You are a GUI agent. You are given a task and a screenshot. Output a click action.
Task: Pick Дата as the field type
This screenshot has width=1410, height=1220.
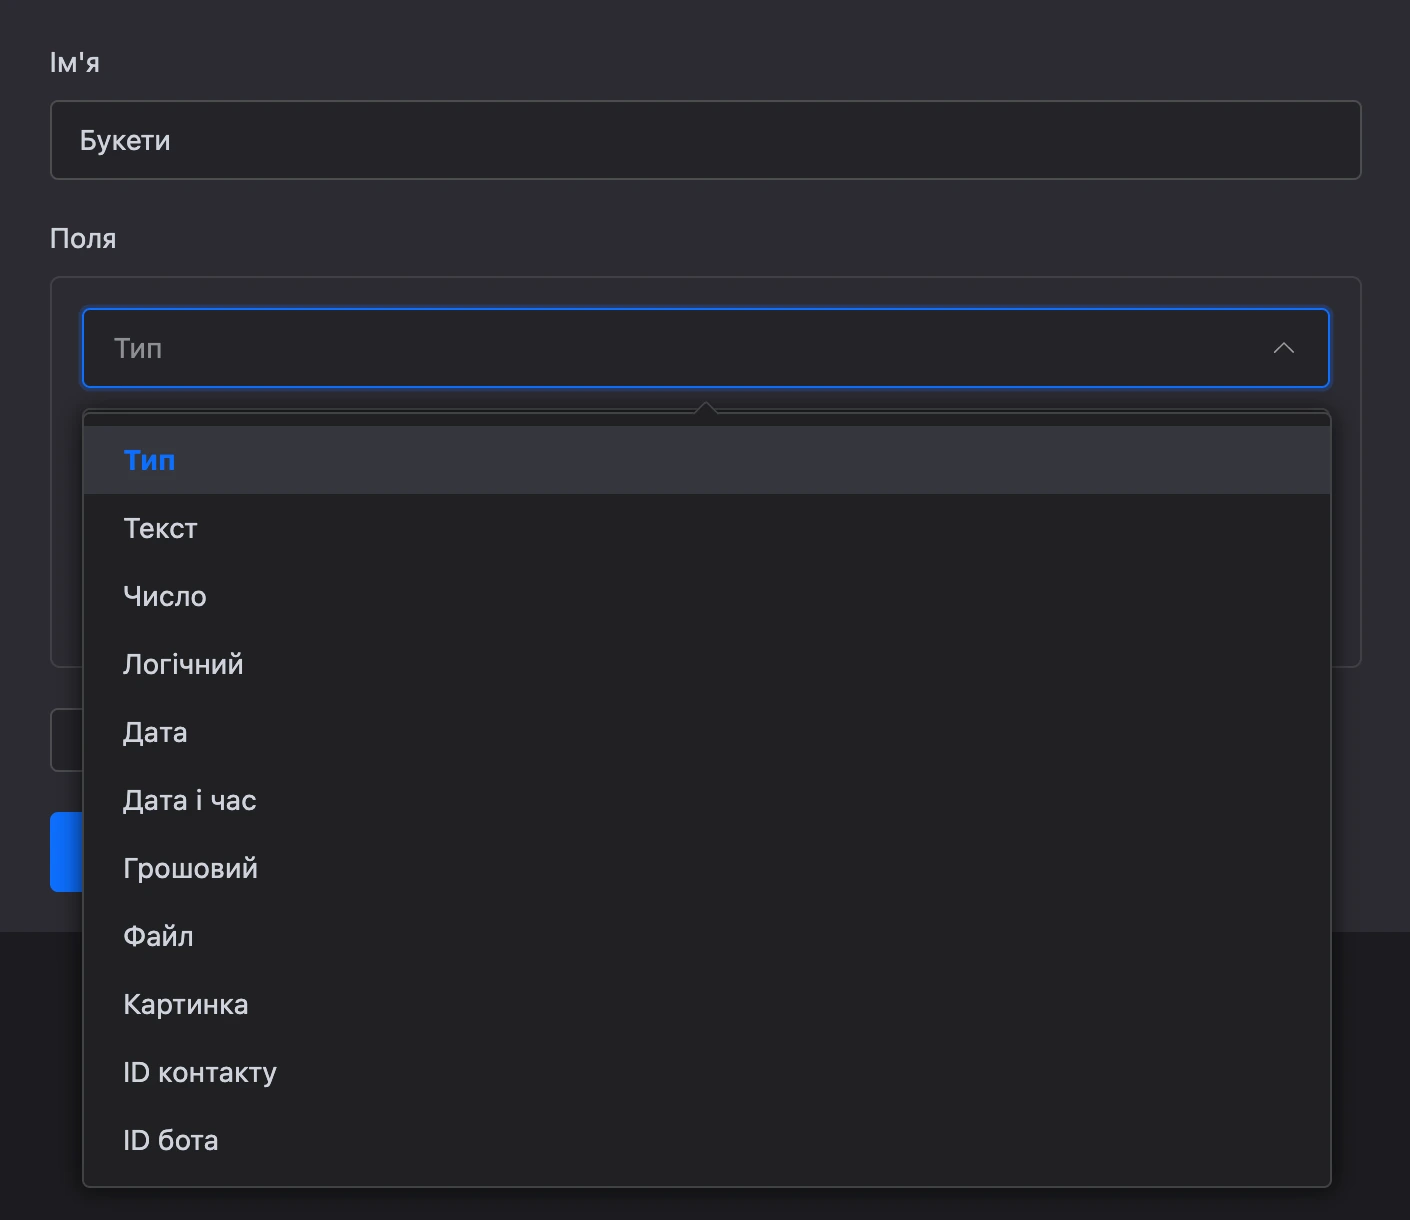point(707,732)
